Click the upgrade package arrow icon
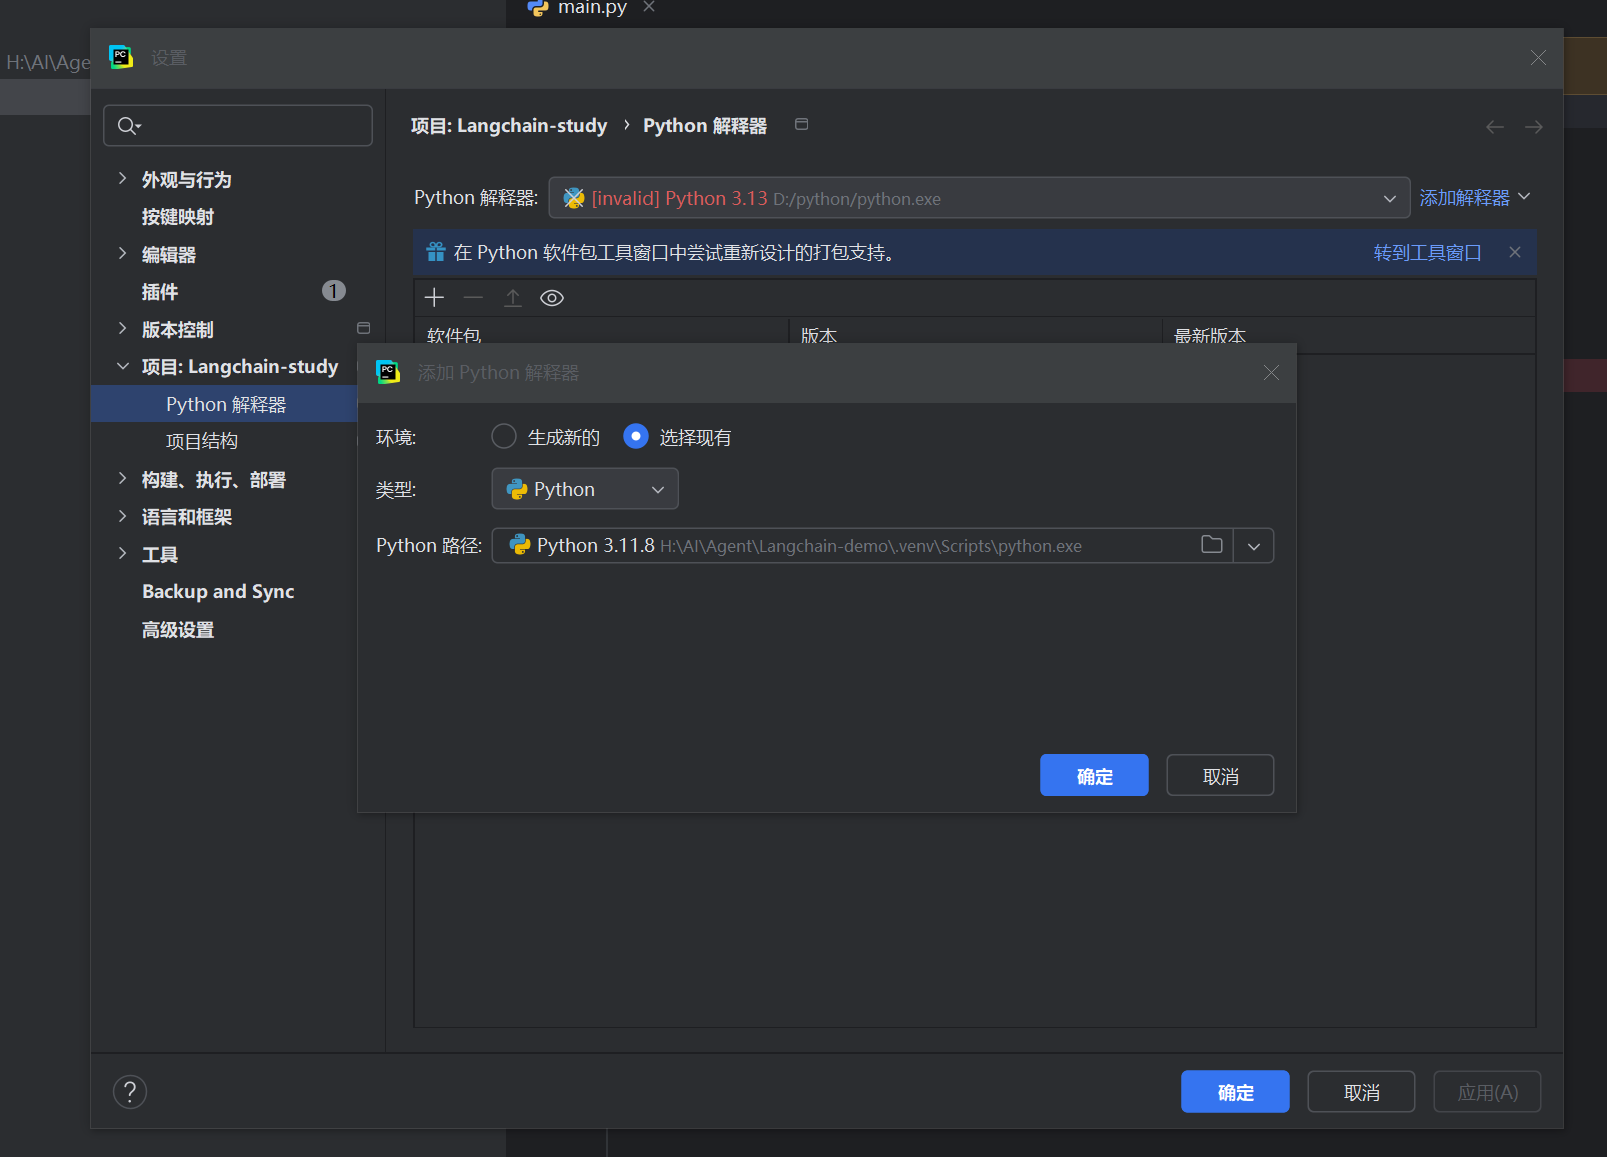 click(x=513, y=298)
